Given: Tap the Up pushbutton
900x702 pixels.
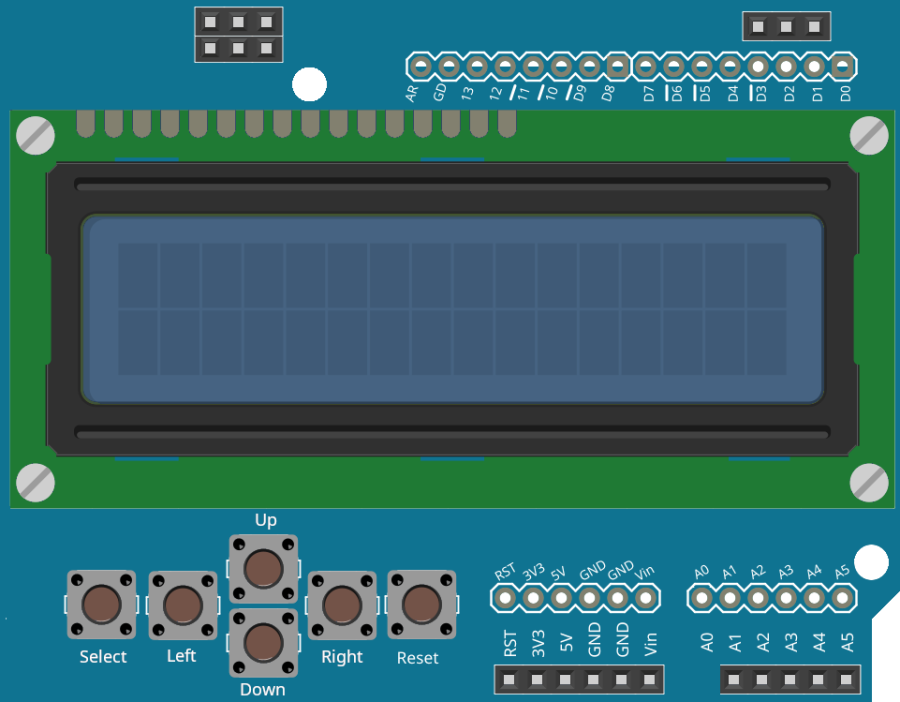Looking at the screenshot, I should [263, 569].
